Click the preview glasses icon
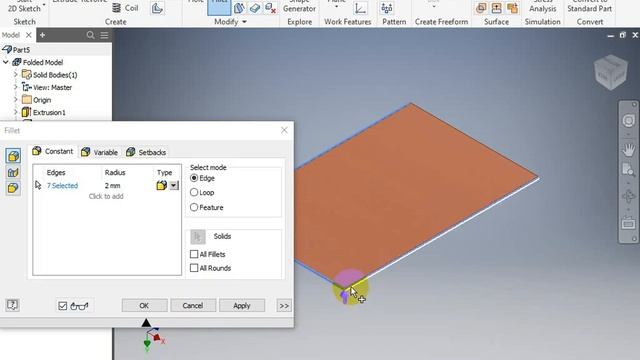The image size is (640, 360). point(79,306)
